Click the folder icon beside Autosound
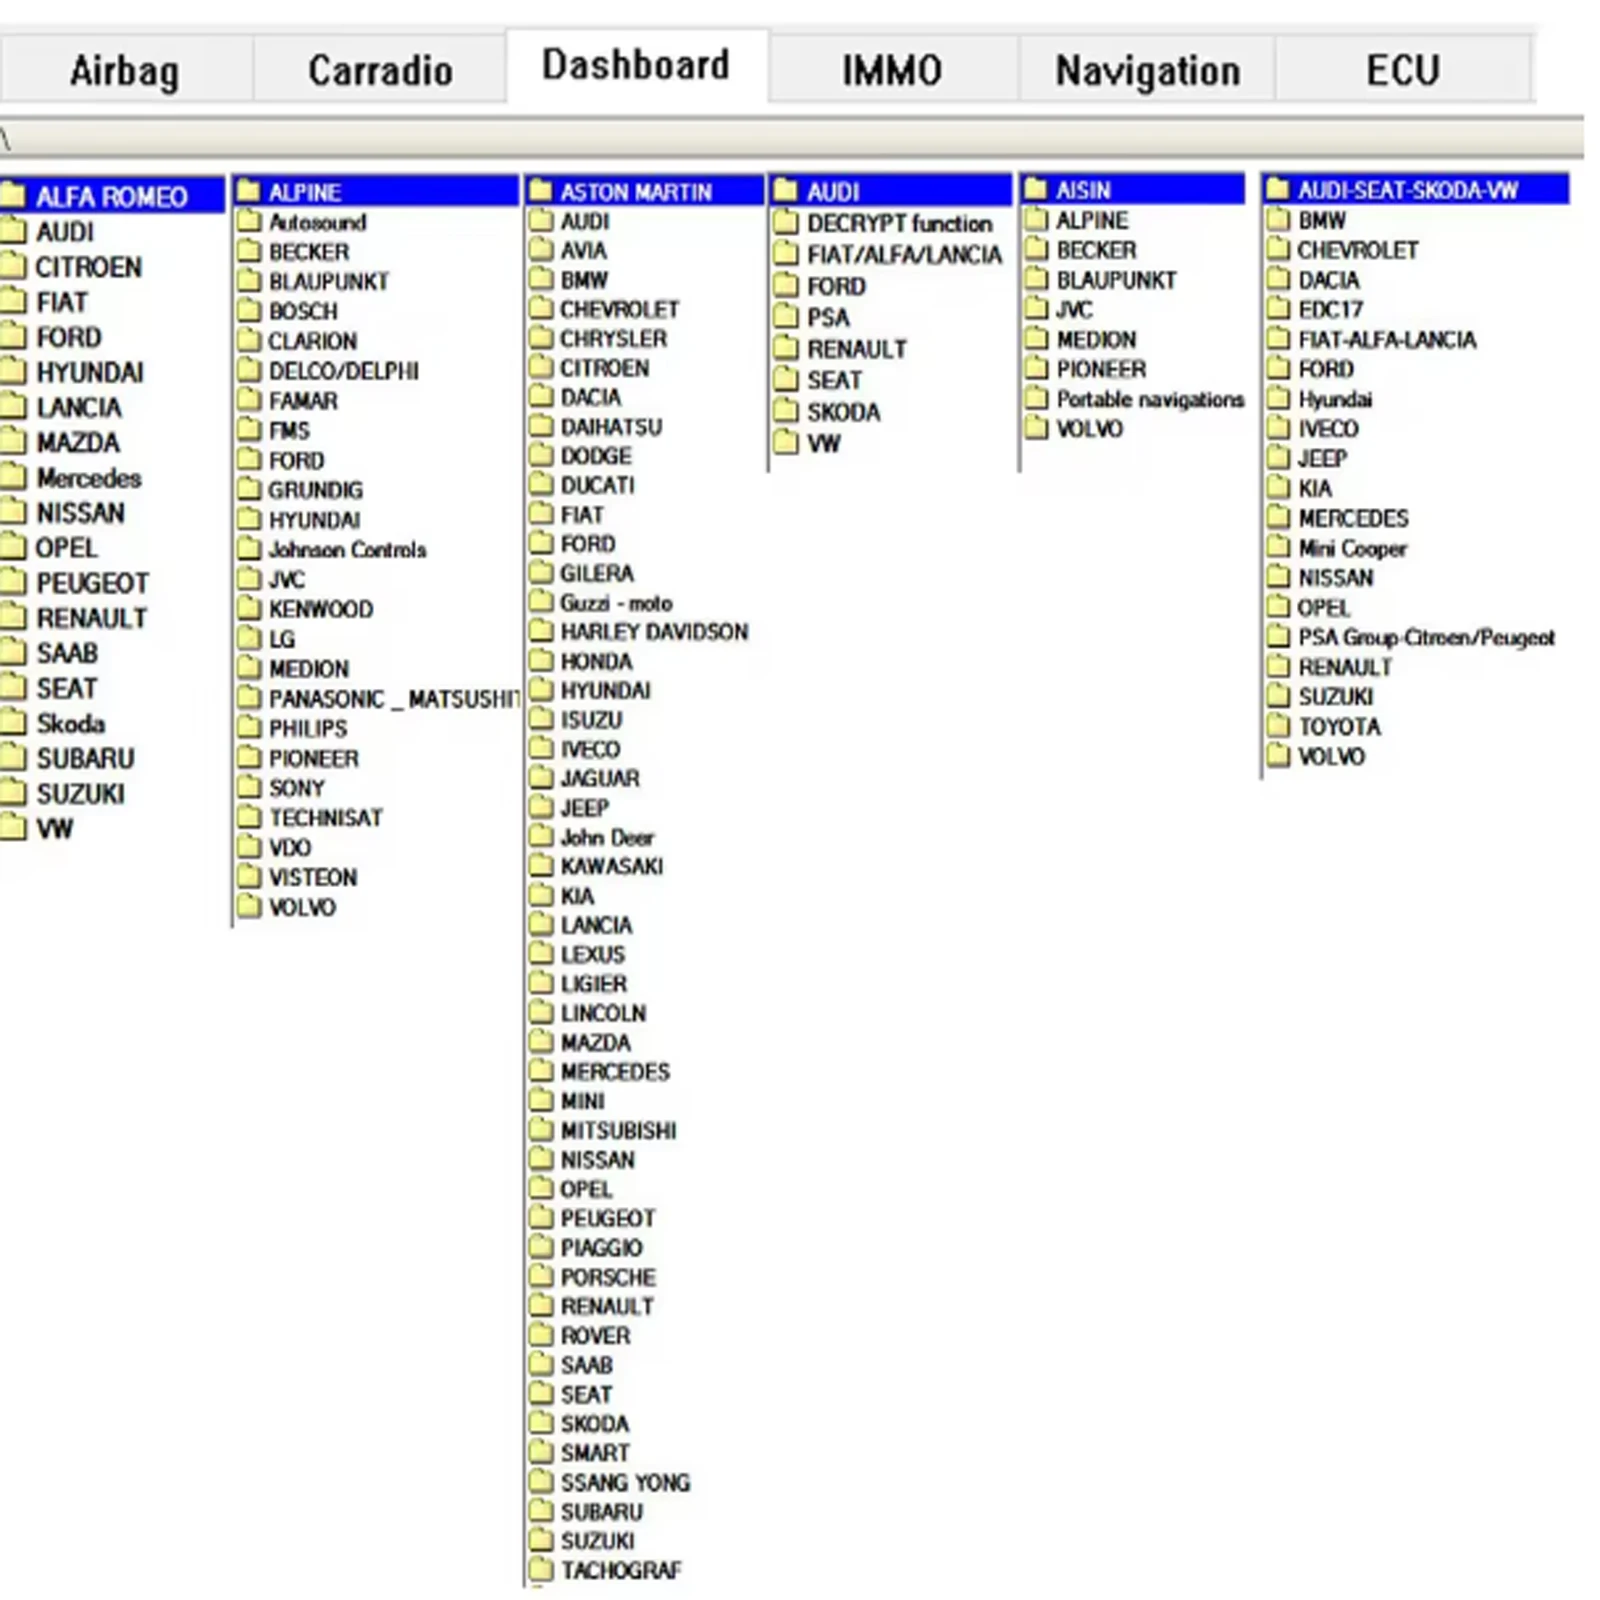The image size is (1600, 1600). [249, 222]
